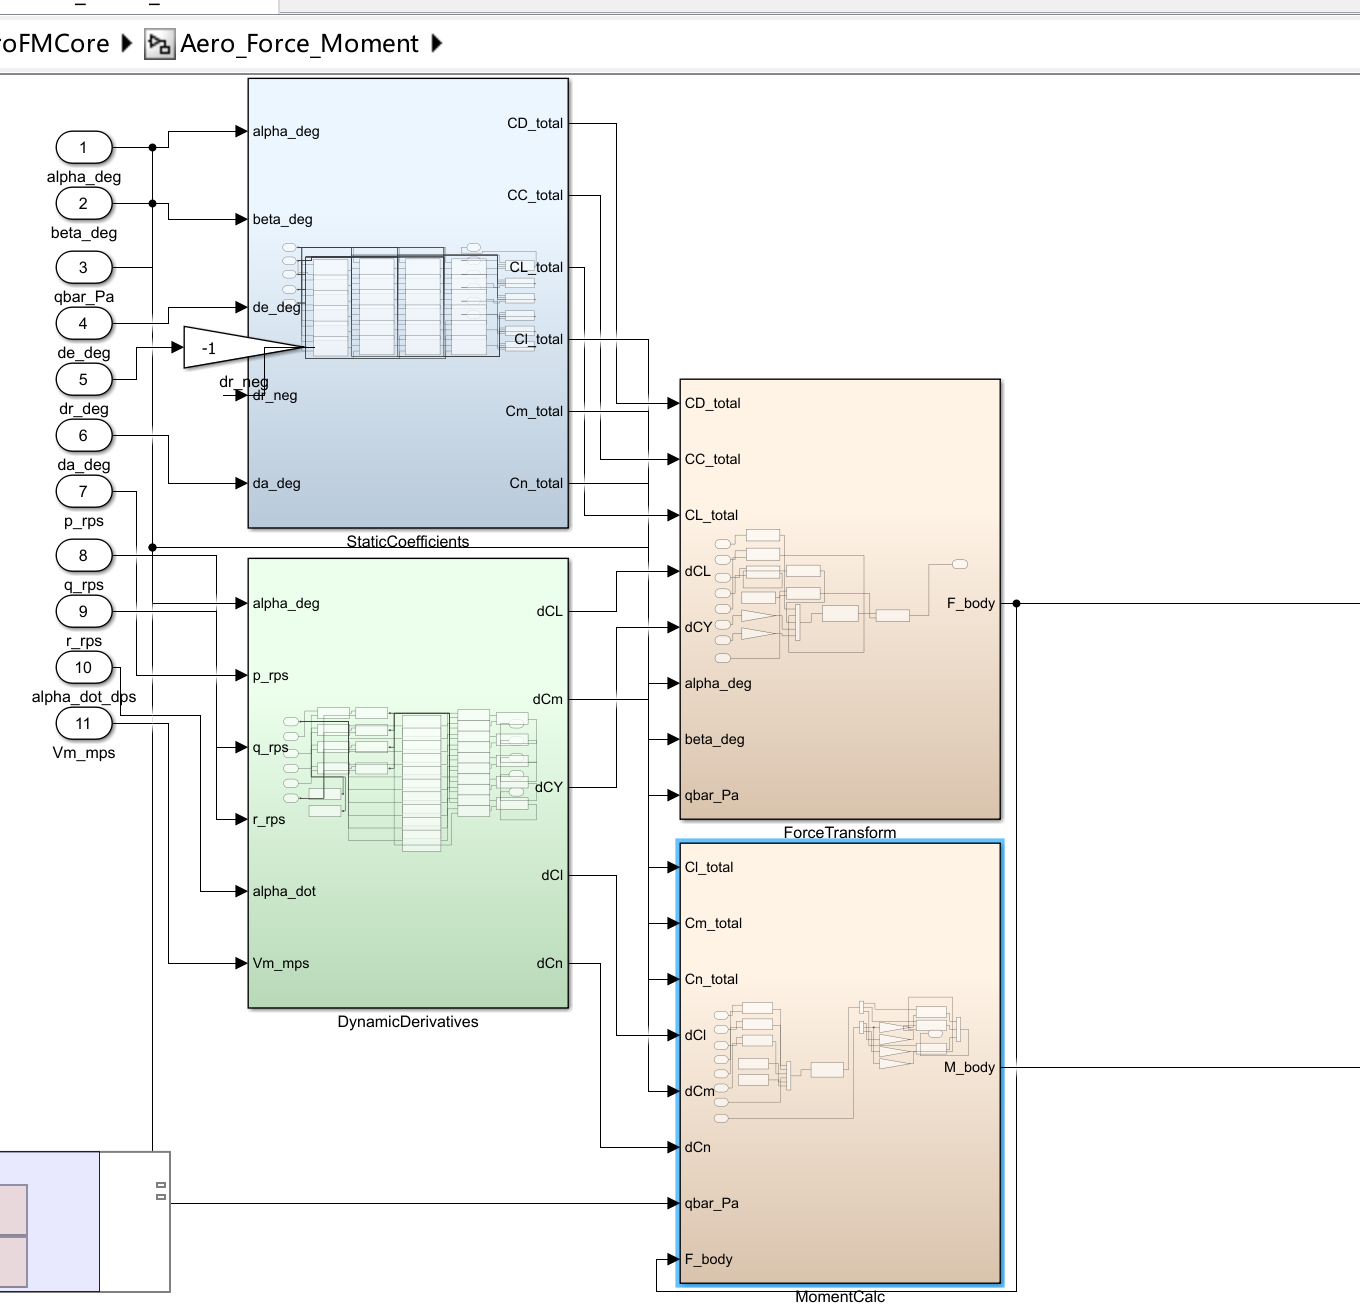Select inport block 7 p_rps
This screenshot has height=1308, width=1360.
83,492
